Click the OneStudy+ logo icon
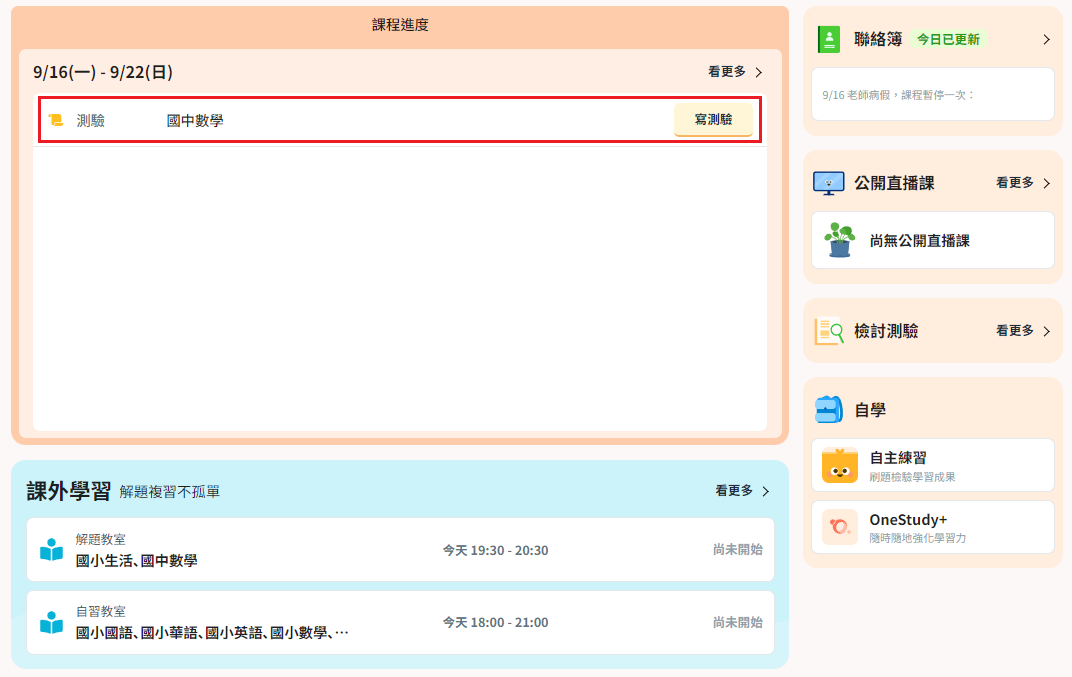Image resolution: width=1072 pixels, height=677 pixels. tap(840, 527)
